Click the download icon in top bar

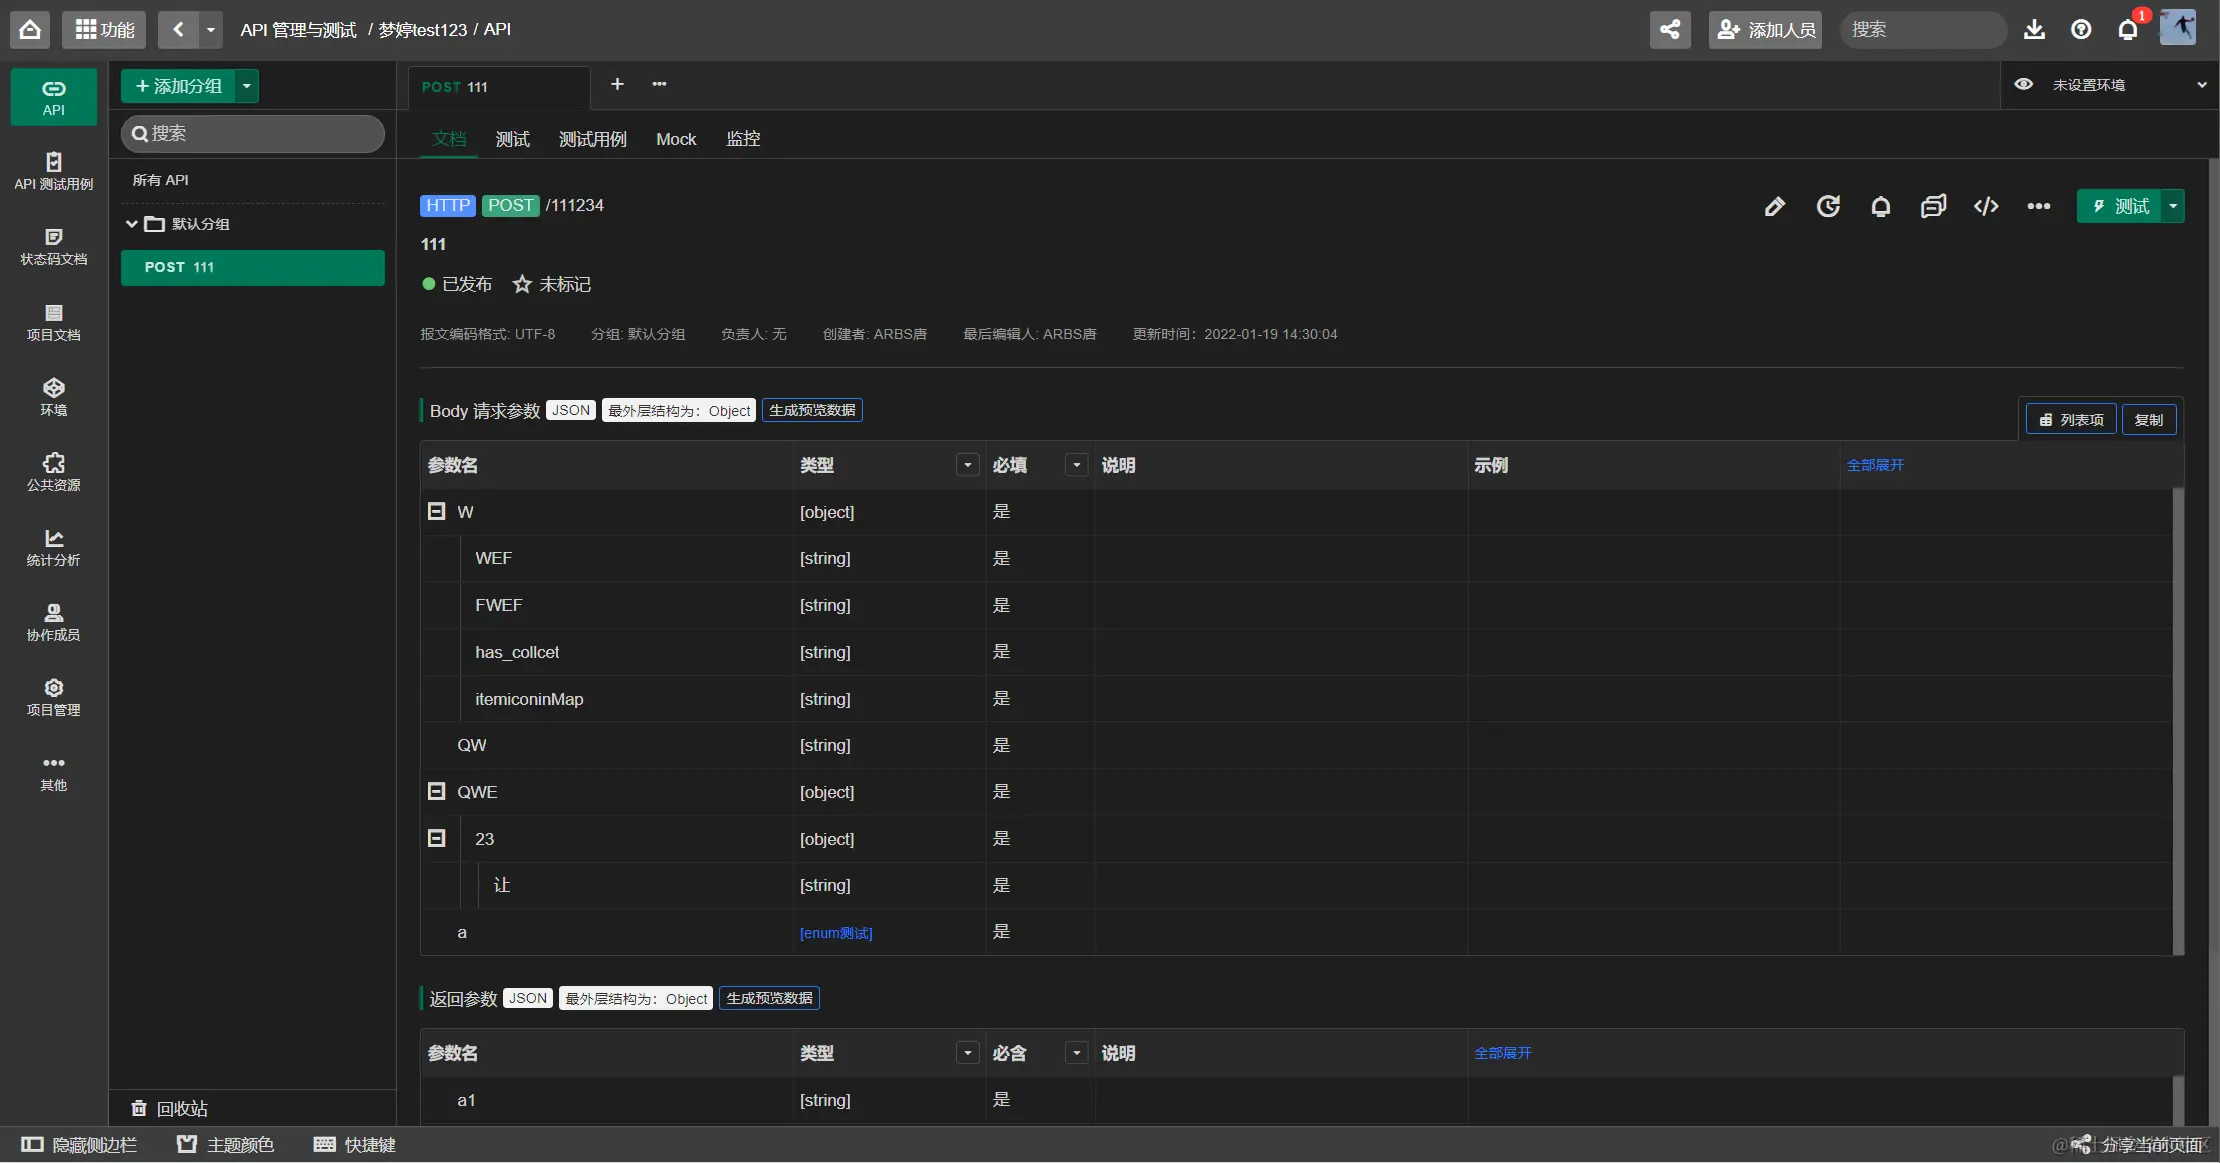[2034, 30]
